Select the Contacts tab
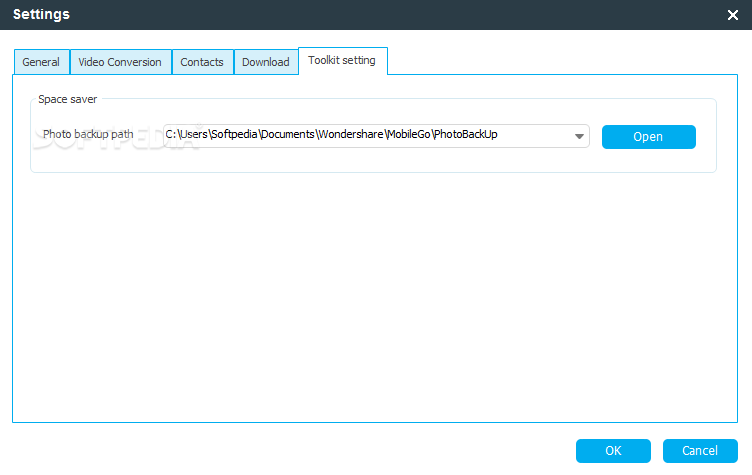752x475 pixels. click(x=202, y=62)
